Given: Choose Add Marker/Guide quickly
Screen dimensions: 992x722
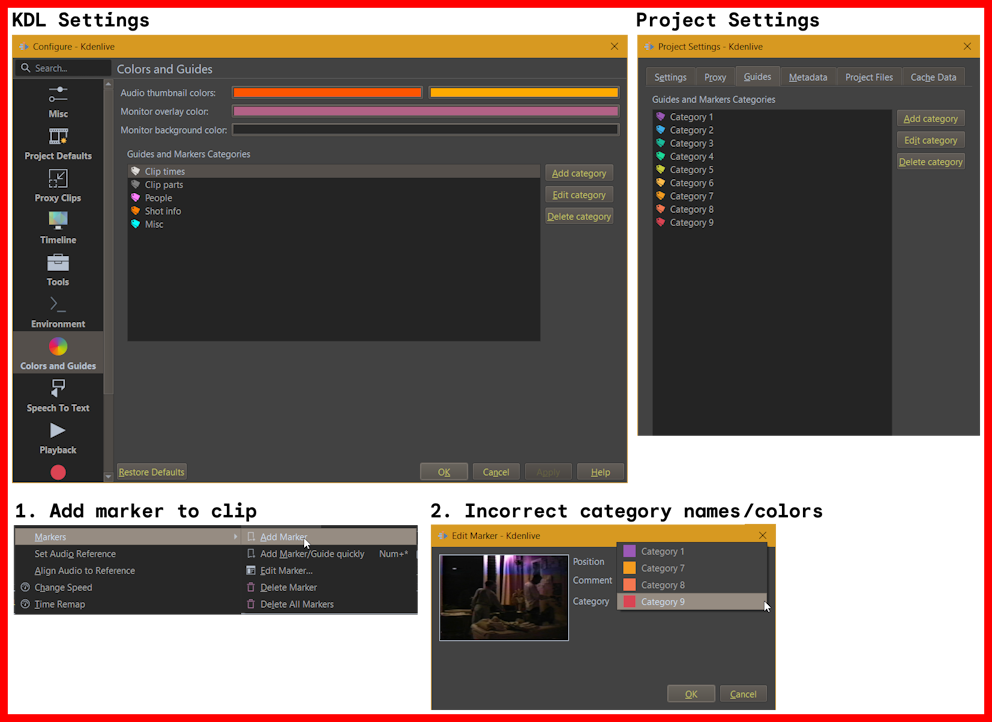Looking at the screenshot, I should (329, 554).
